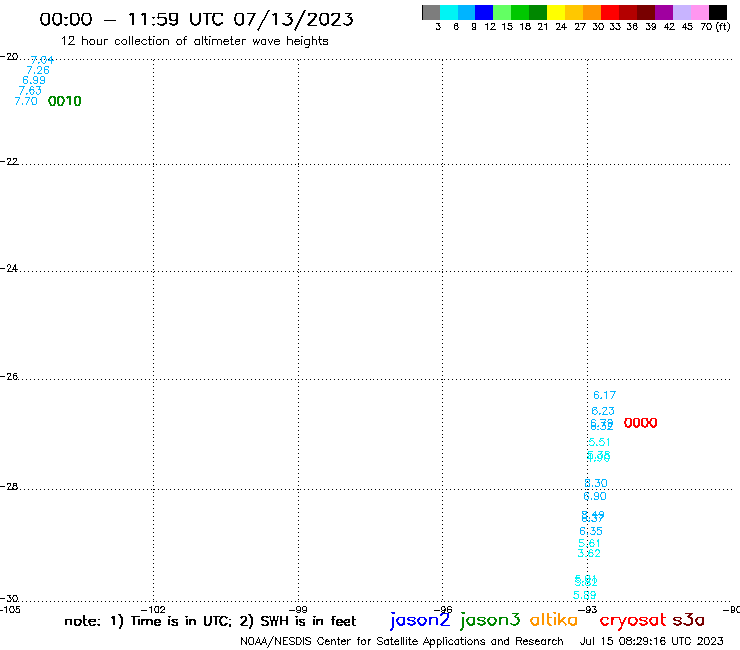The width and height of the screenshot is (740, 650).
Task: Click the '7.26' wave height reading
Action: (38, 70)
